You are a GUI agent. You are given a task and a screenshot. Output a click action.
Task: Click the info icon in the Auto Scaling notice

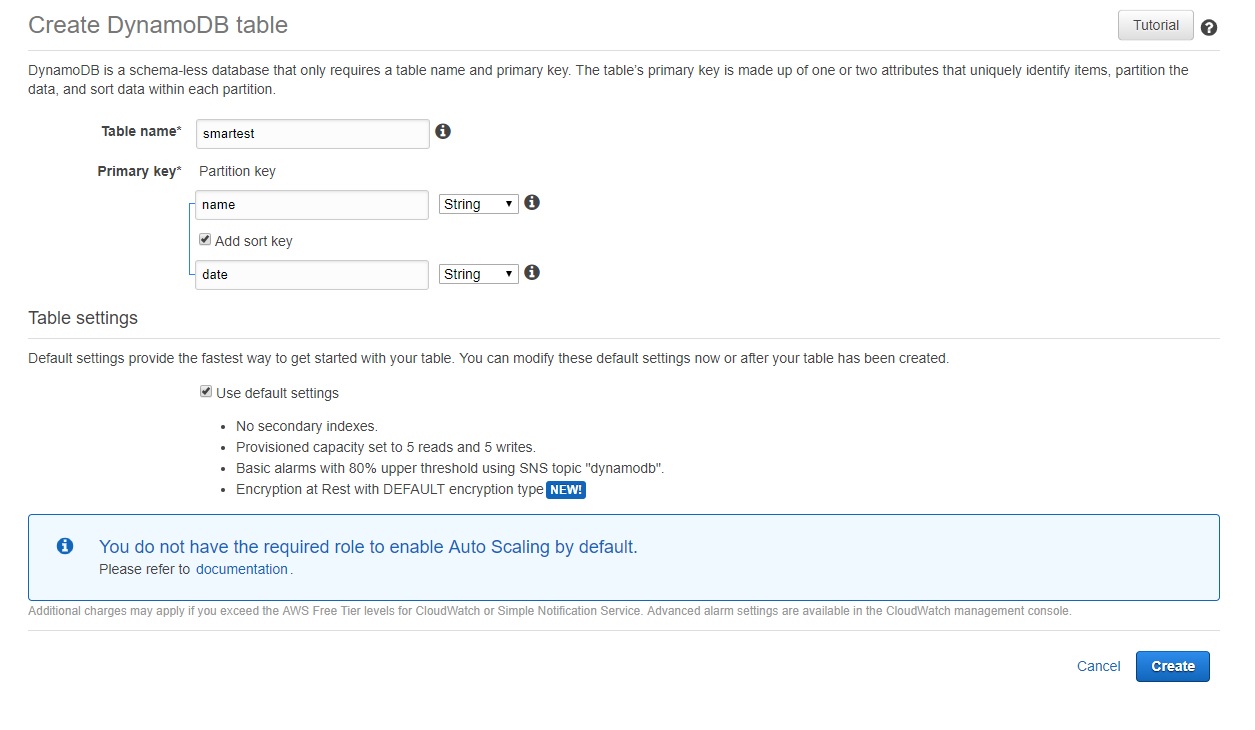coord(64,545)
